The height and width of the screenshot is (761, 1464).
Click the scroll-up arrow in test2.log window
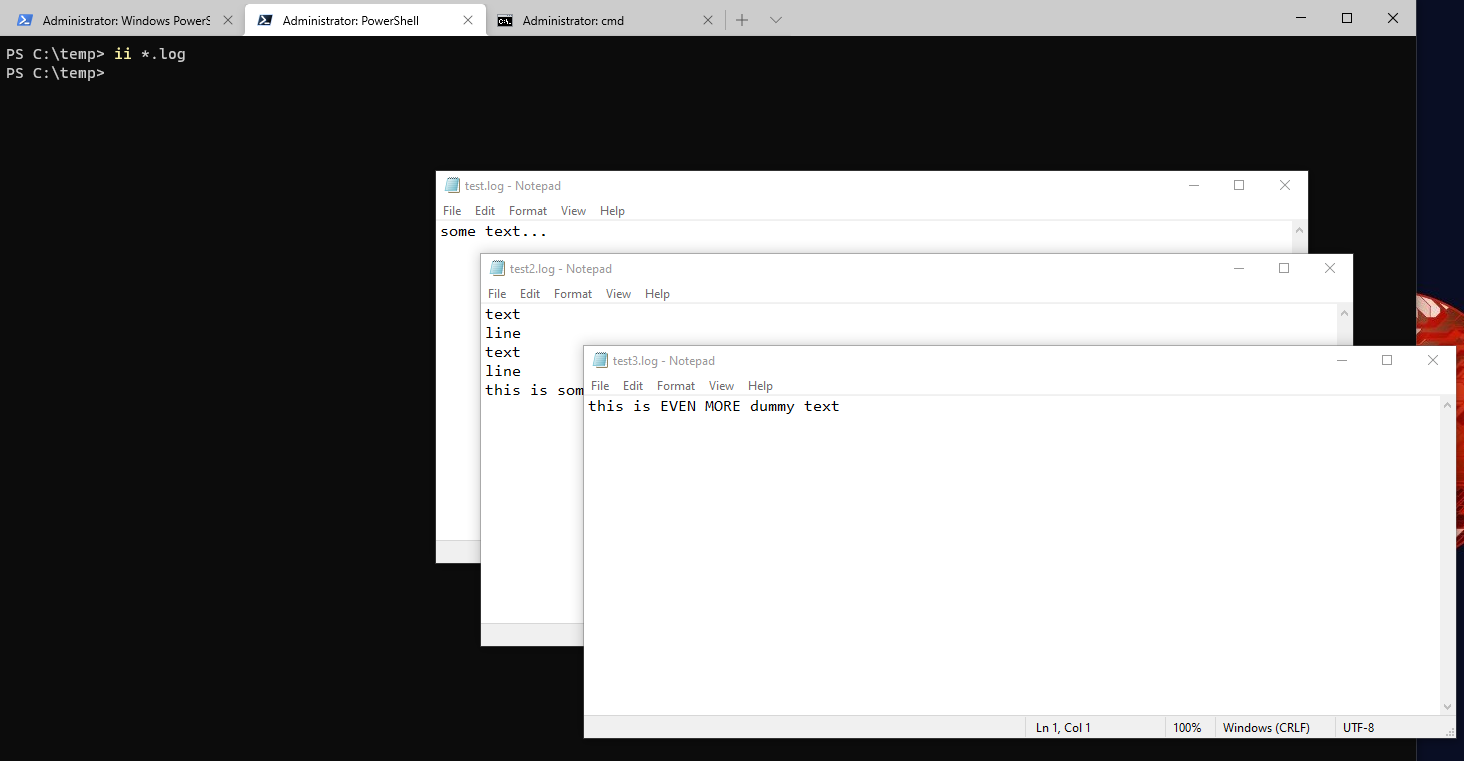tap(1344, 312)
